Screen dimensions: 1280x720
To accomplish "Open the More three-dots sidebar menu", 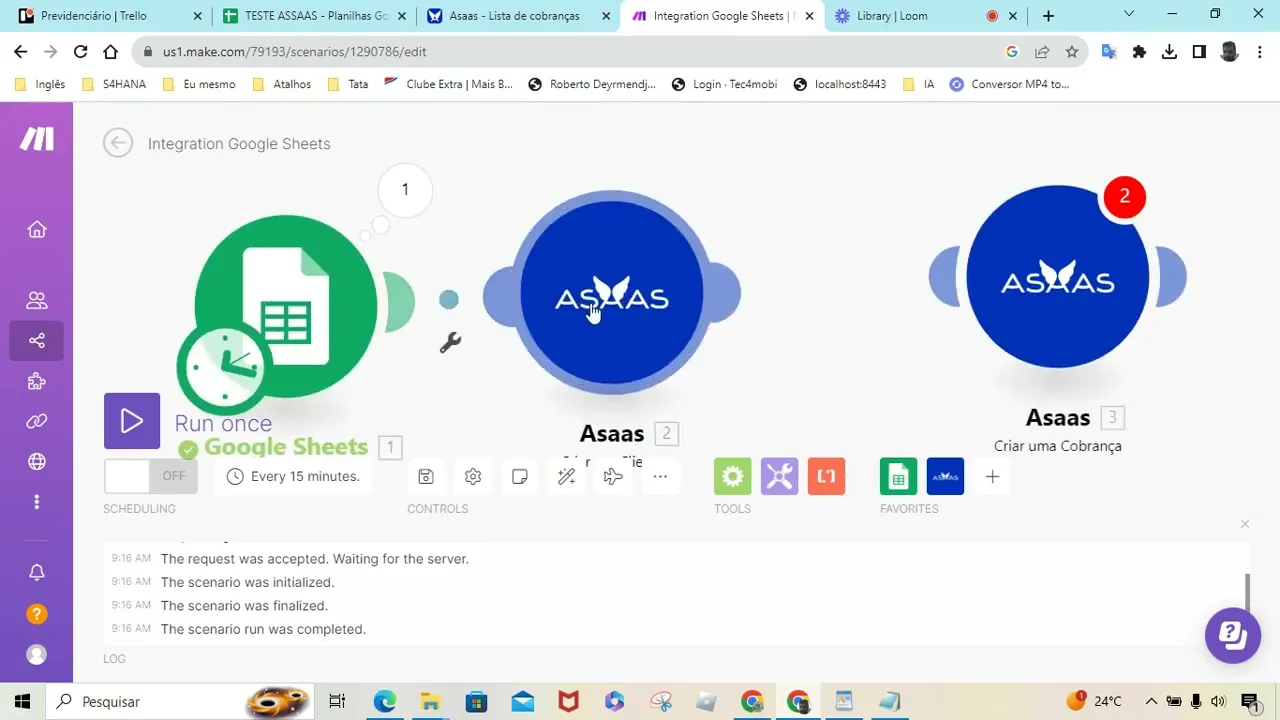I will pyautogui.click(x=37, y=501).
